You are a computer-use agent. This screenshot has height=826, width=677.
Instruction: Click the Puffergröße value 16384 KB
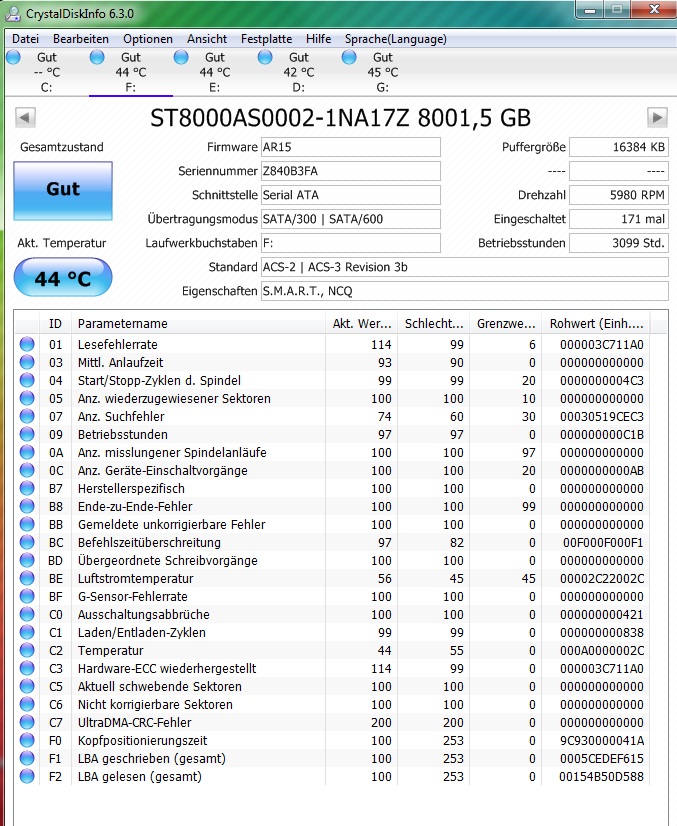pos(619,147)
